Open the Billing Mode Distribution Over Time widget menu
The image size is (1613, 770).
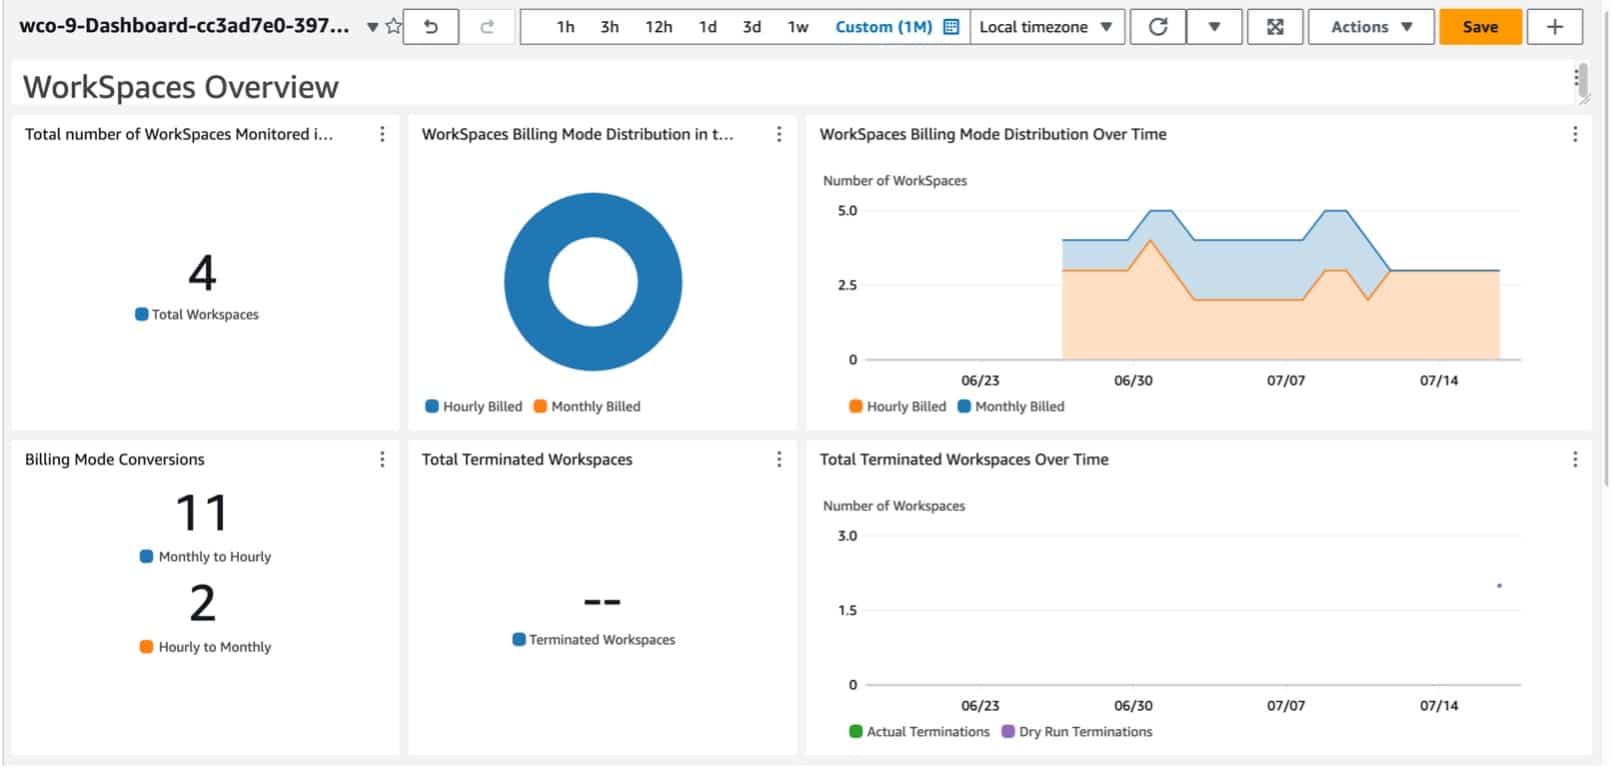pyautogui.click(x=1575, y=134)
